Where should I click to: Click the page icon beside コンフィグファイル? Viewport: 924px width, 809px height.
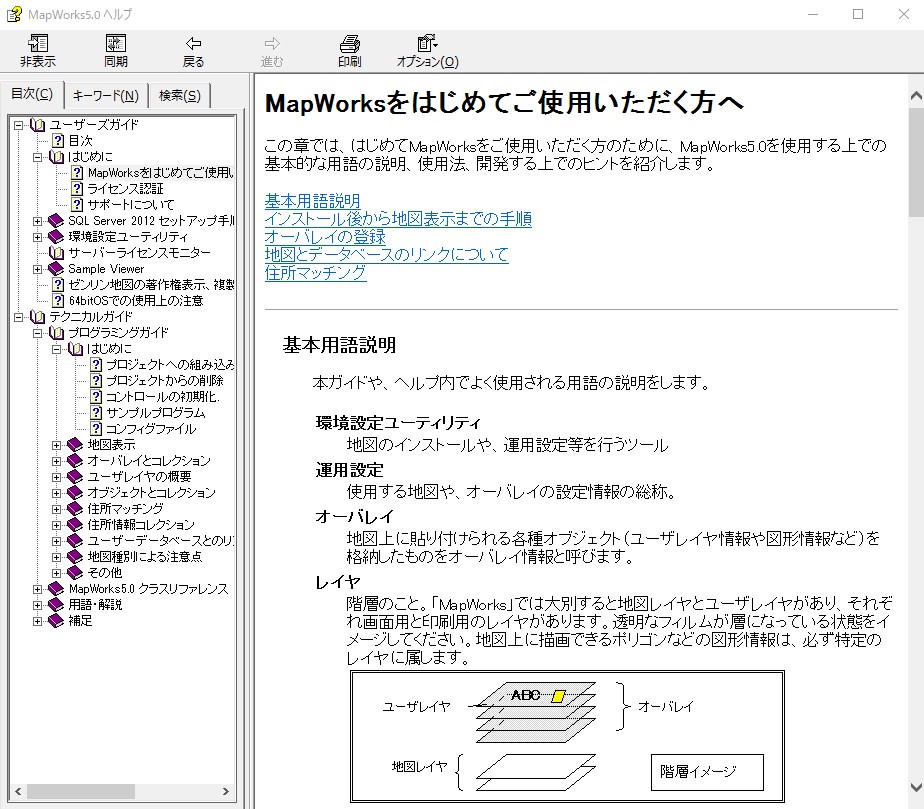(x=96, y=428)
